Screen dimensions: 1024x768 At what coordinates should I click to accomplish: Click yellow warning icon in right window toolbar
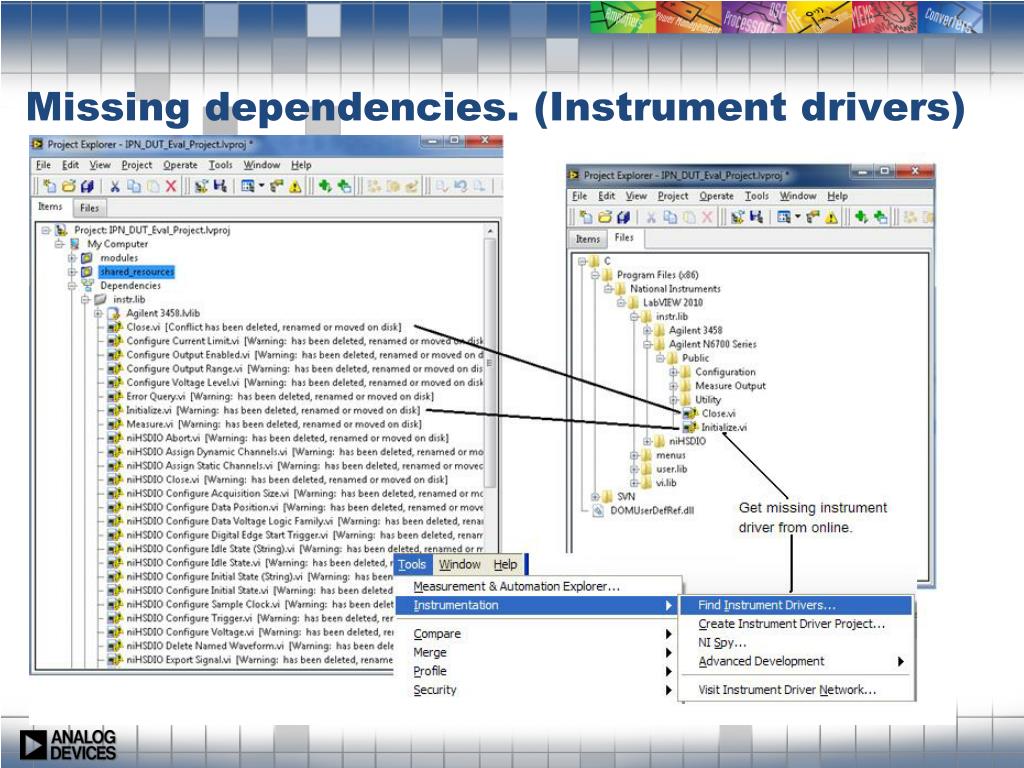pos(831,217)
